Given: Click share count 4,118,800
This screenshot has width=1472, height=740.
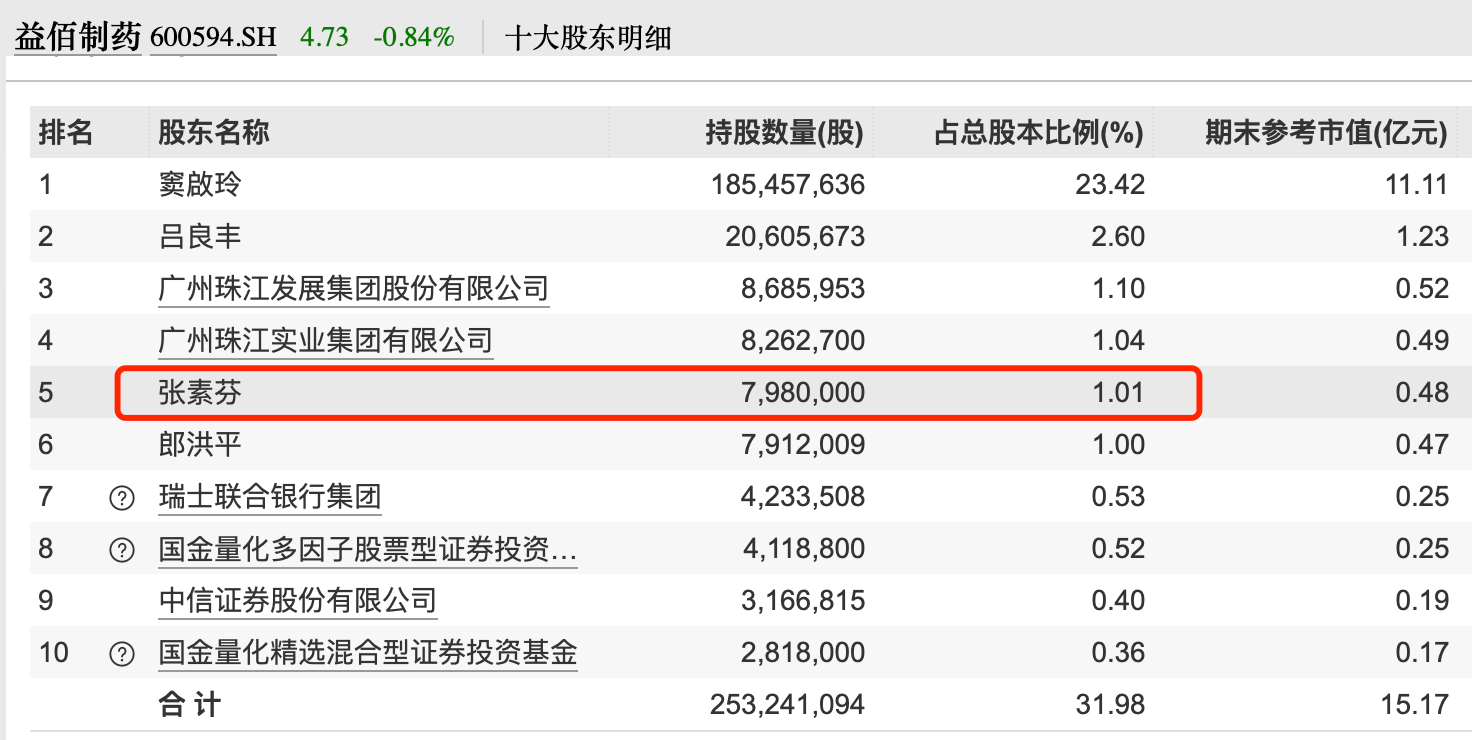Looking at the screenshot, I should 803,549.
